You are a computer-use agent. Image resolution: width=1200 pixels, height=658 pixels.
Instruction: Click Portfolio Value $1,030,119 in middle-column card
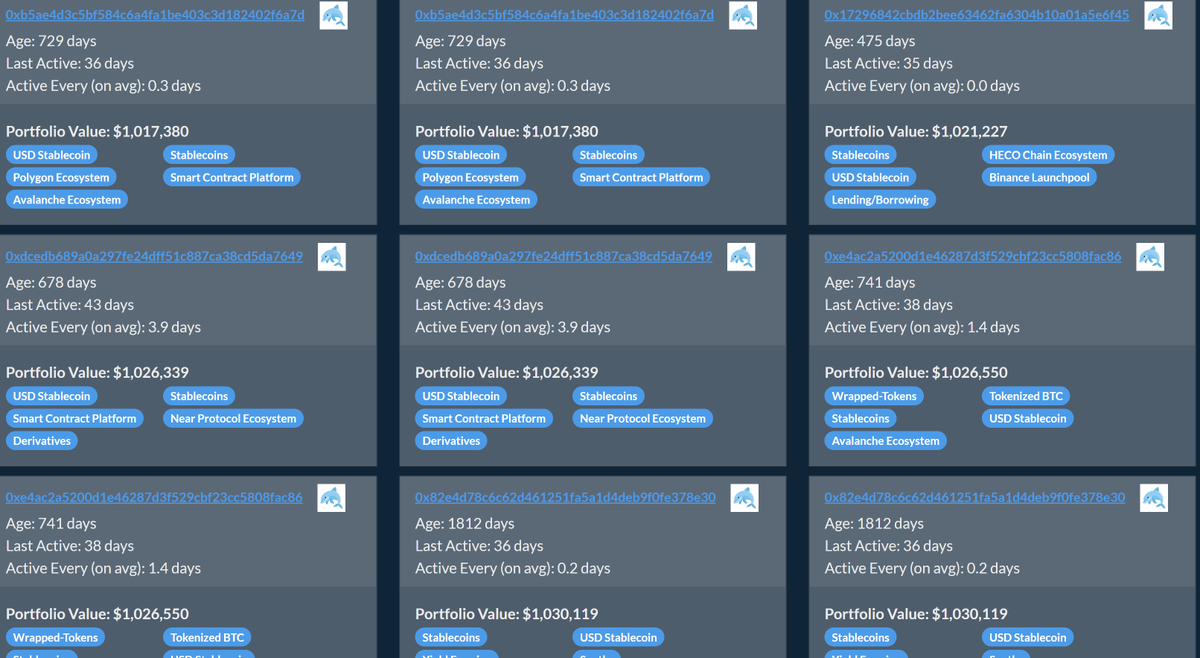pyautogui.click(x=507, y=614)
